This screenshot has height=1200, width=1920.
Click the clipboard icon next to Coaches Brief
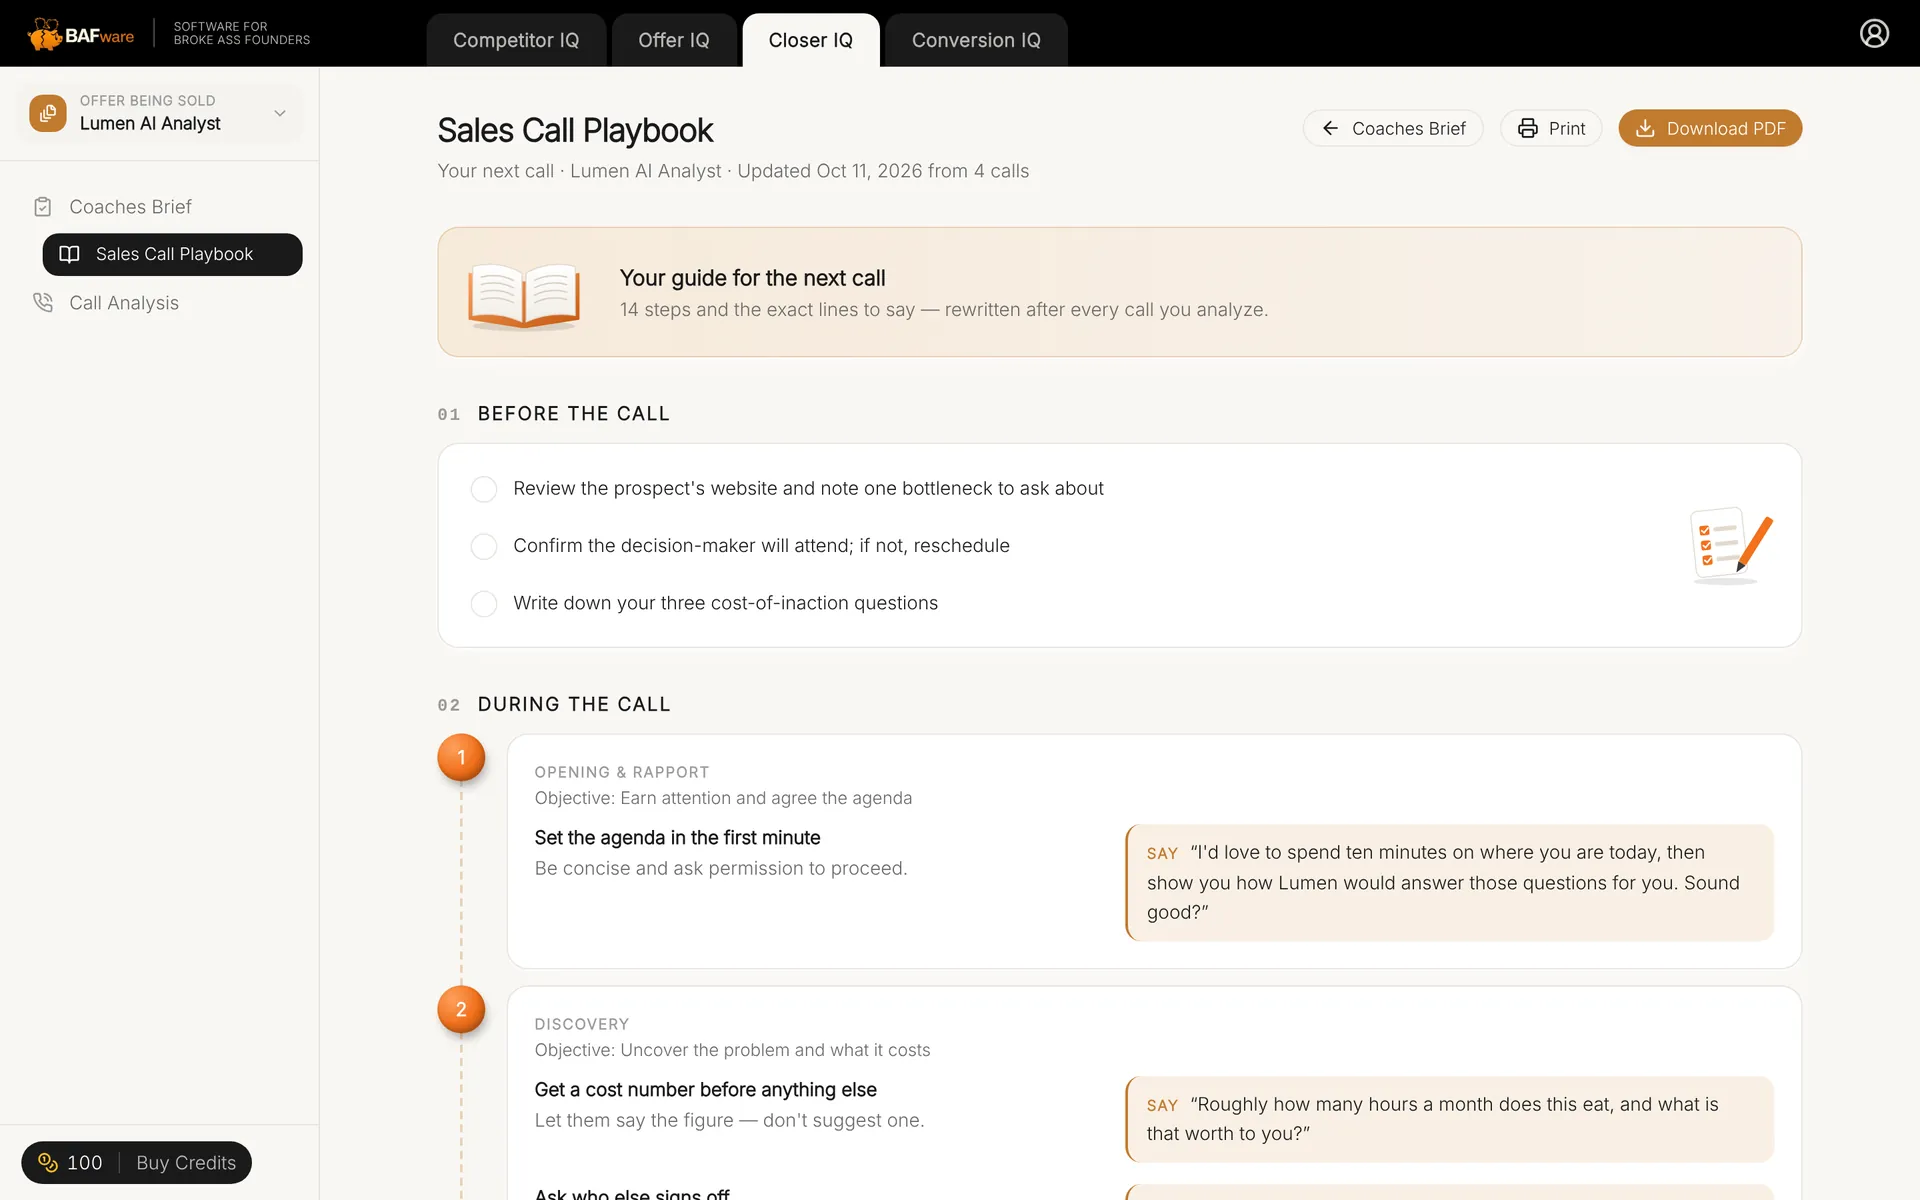pos(43,207)
